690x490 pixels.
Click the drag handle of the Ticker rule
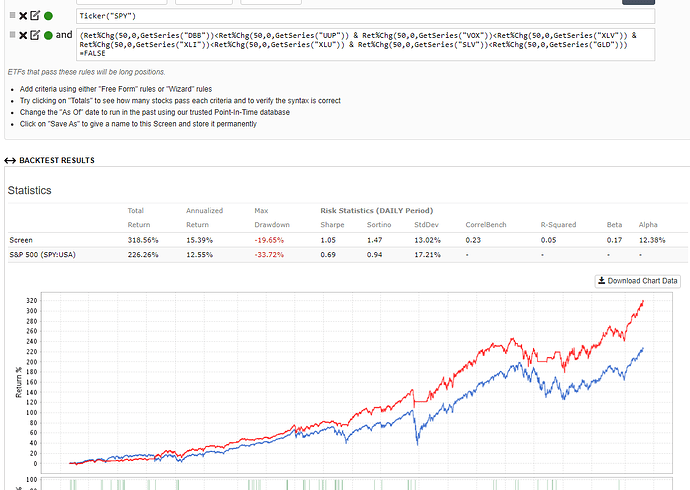[x=11, y=17]
